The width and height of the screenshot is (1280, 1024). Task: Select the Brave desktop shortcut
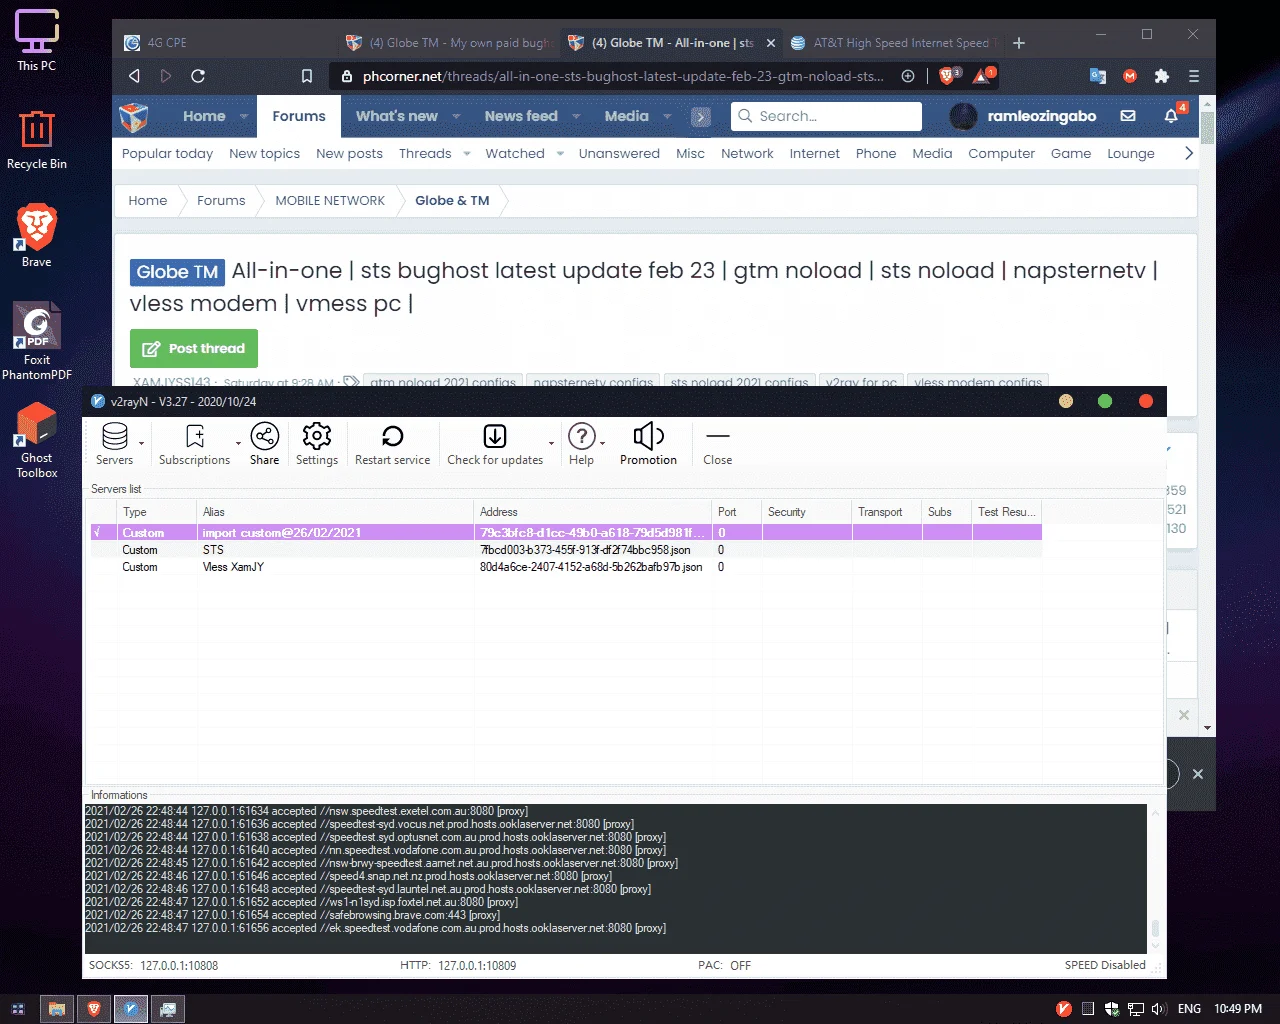tap(37, 235)
